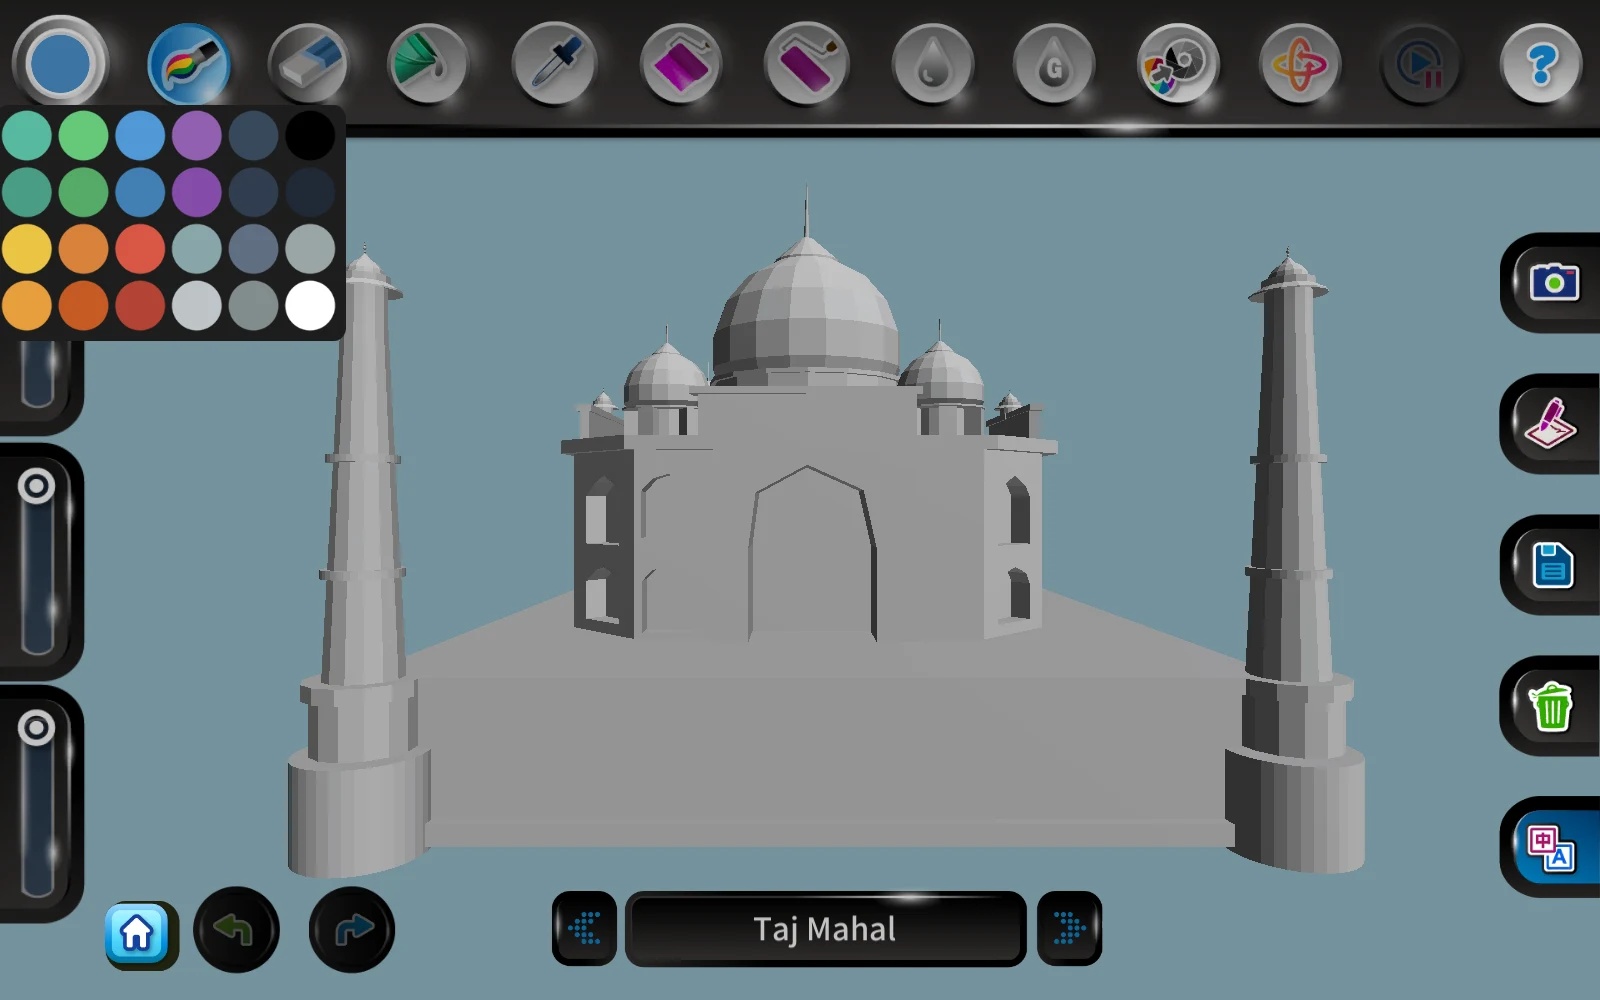
Task: Click the left minaret of the model
Action: [362, 560]
